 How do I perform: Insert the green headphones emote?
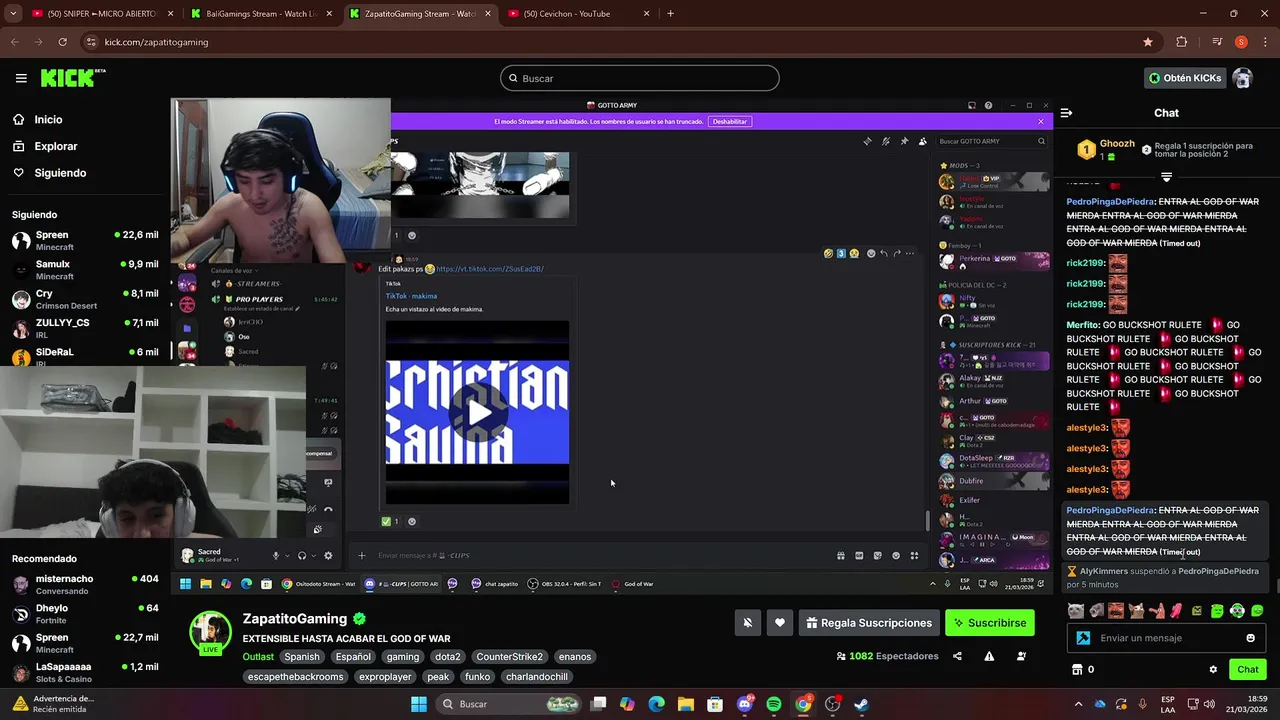point(1237,611)
